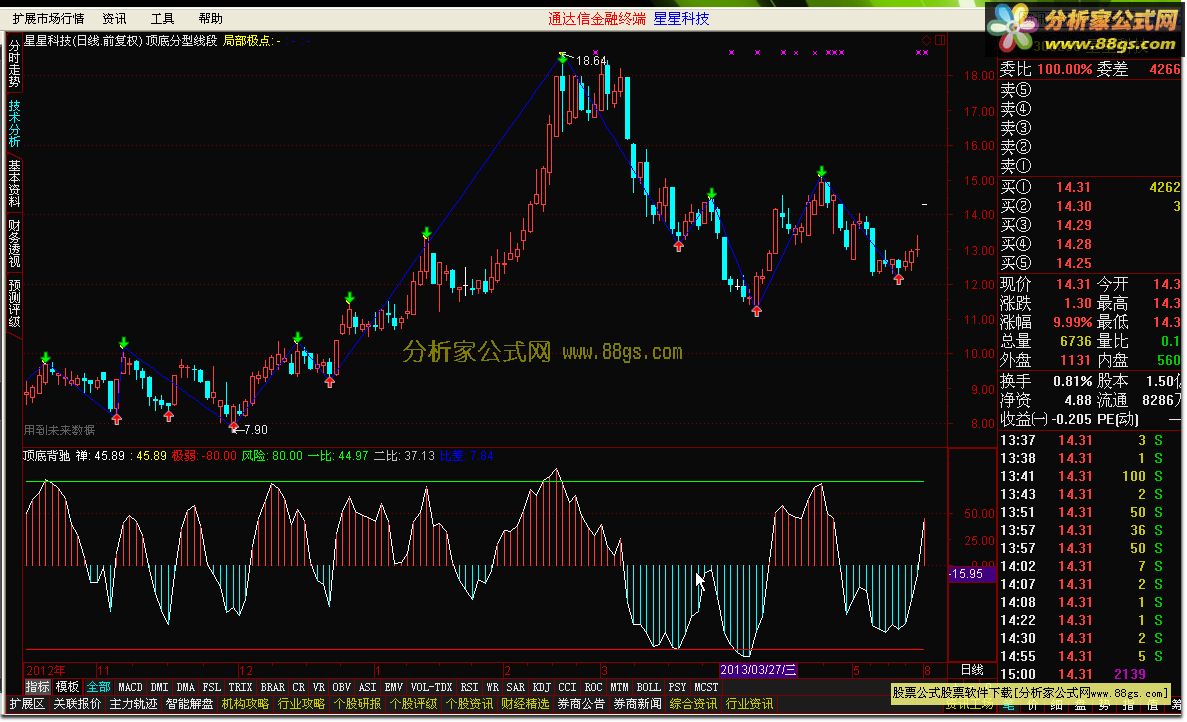This screenshot has width=1187, height=722.
Task: Switch indicator to ASI
Action: point(367,687)
